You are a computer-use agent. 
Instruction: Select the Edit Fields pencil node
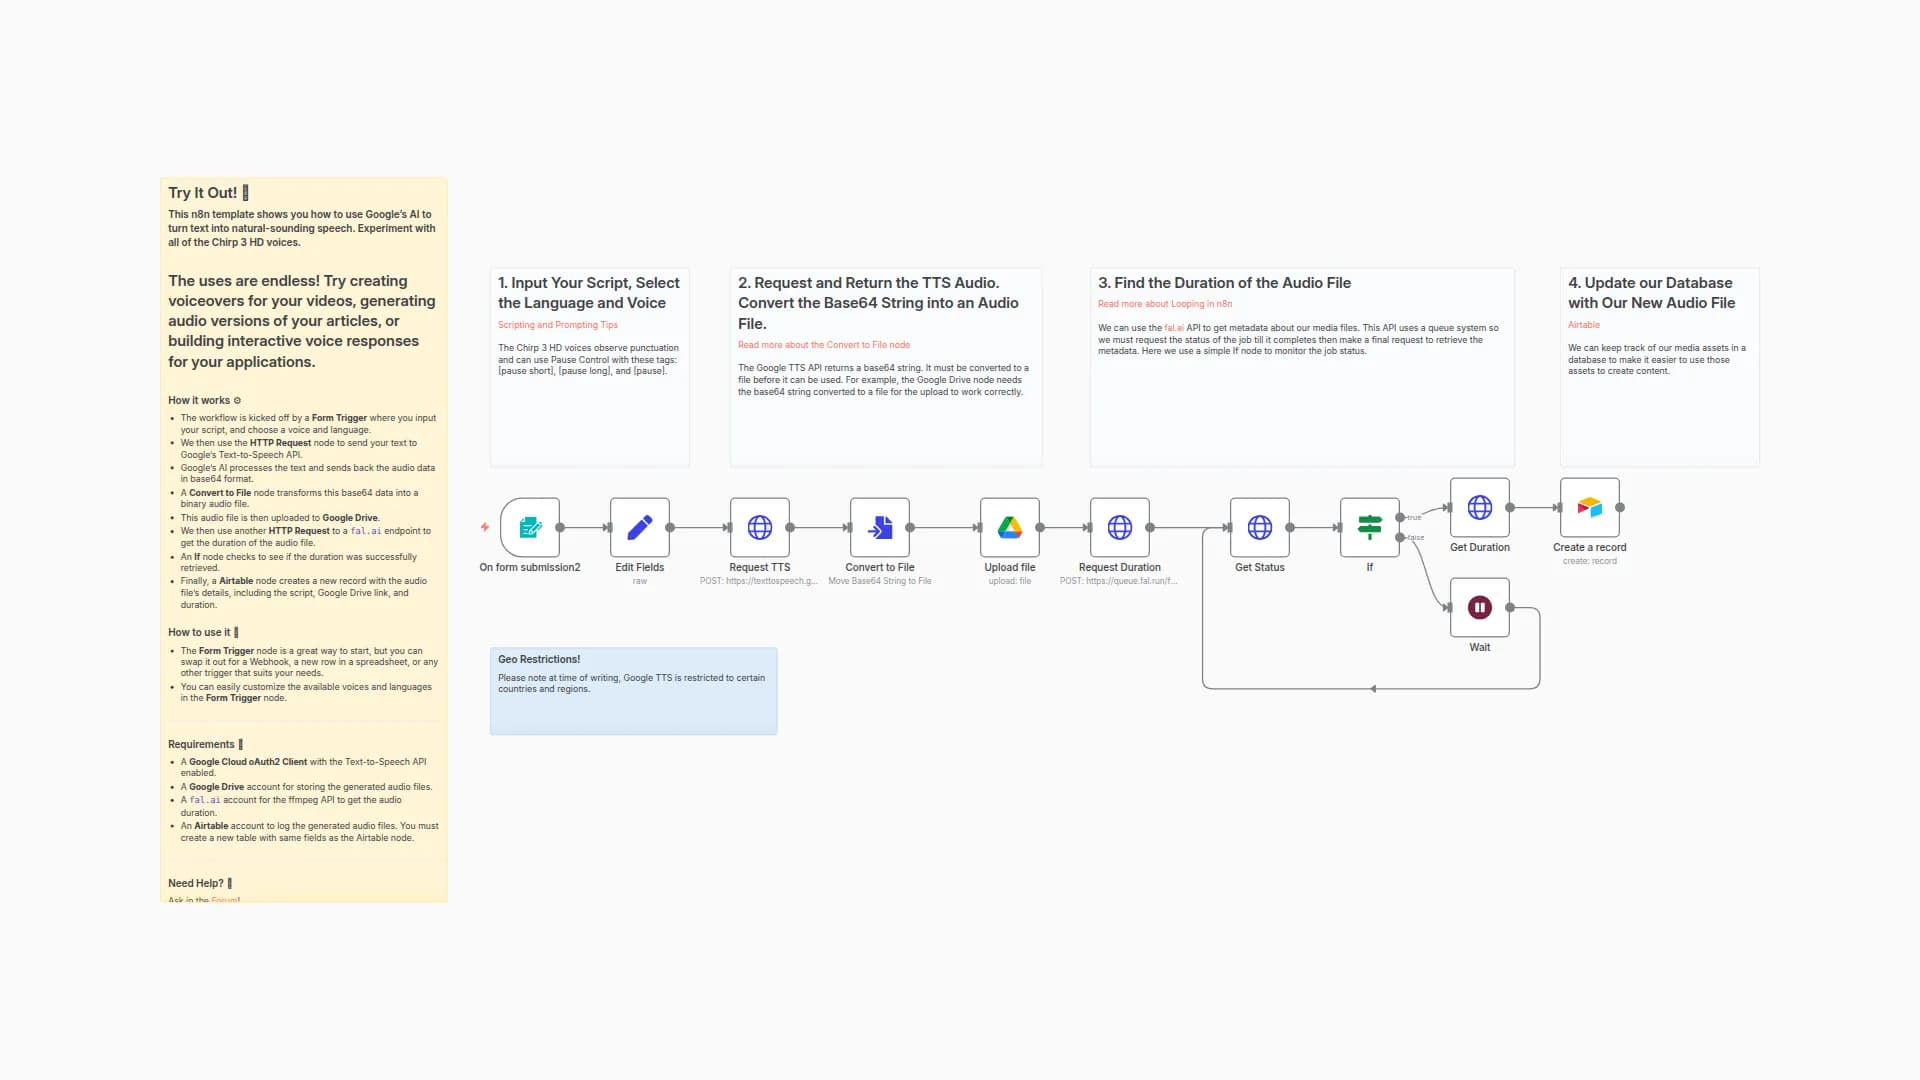click(x=639, y=527)
